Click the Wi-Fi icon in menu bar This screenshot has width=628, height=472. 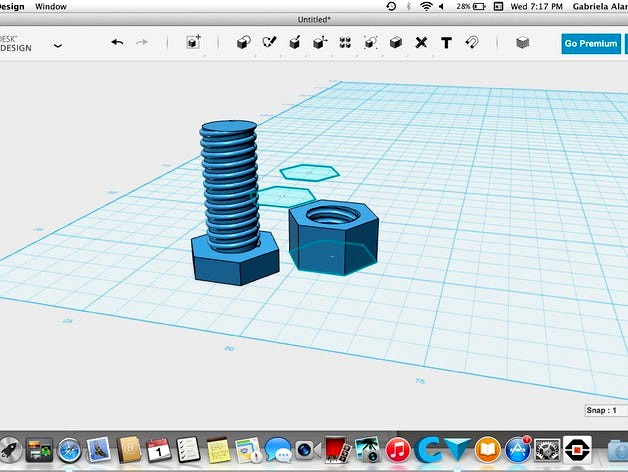tap(427, 6)
